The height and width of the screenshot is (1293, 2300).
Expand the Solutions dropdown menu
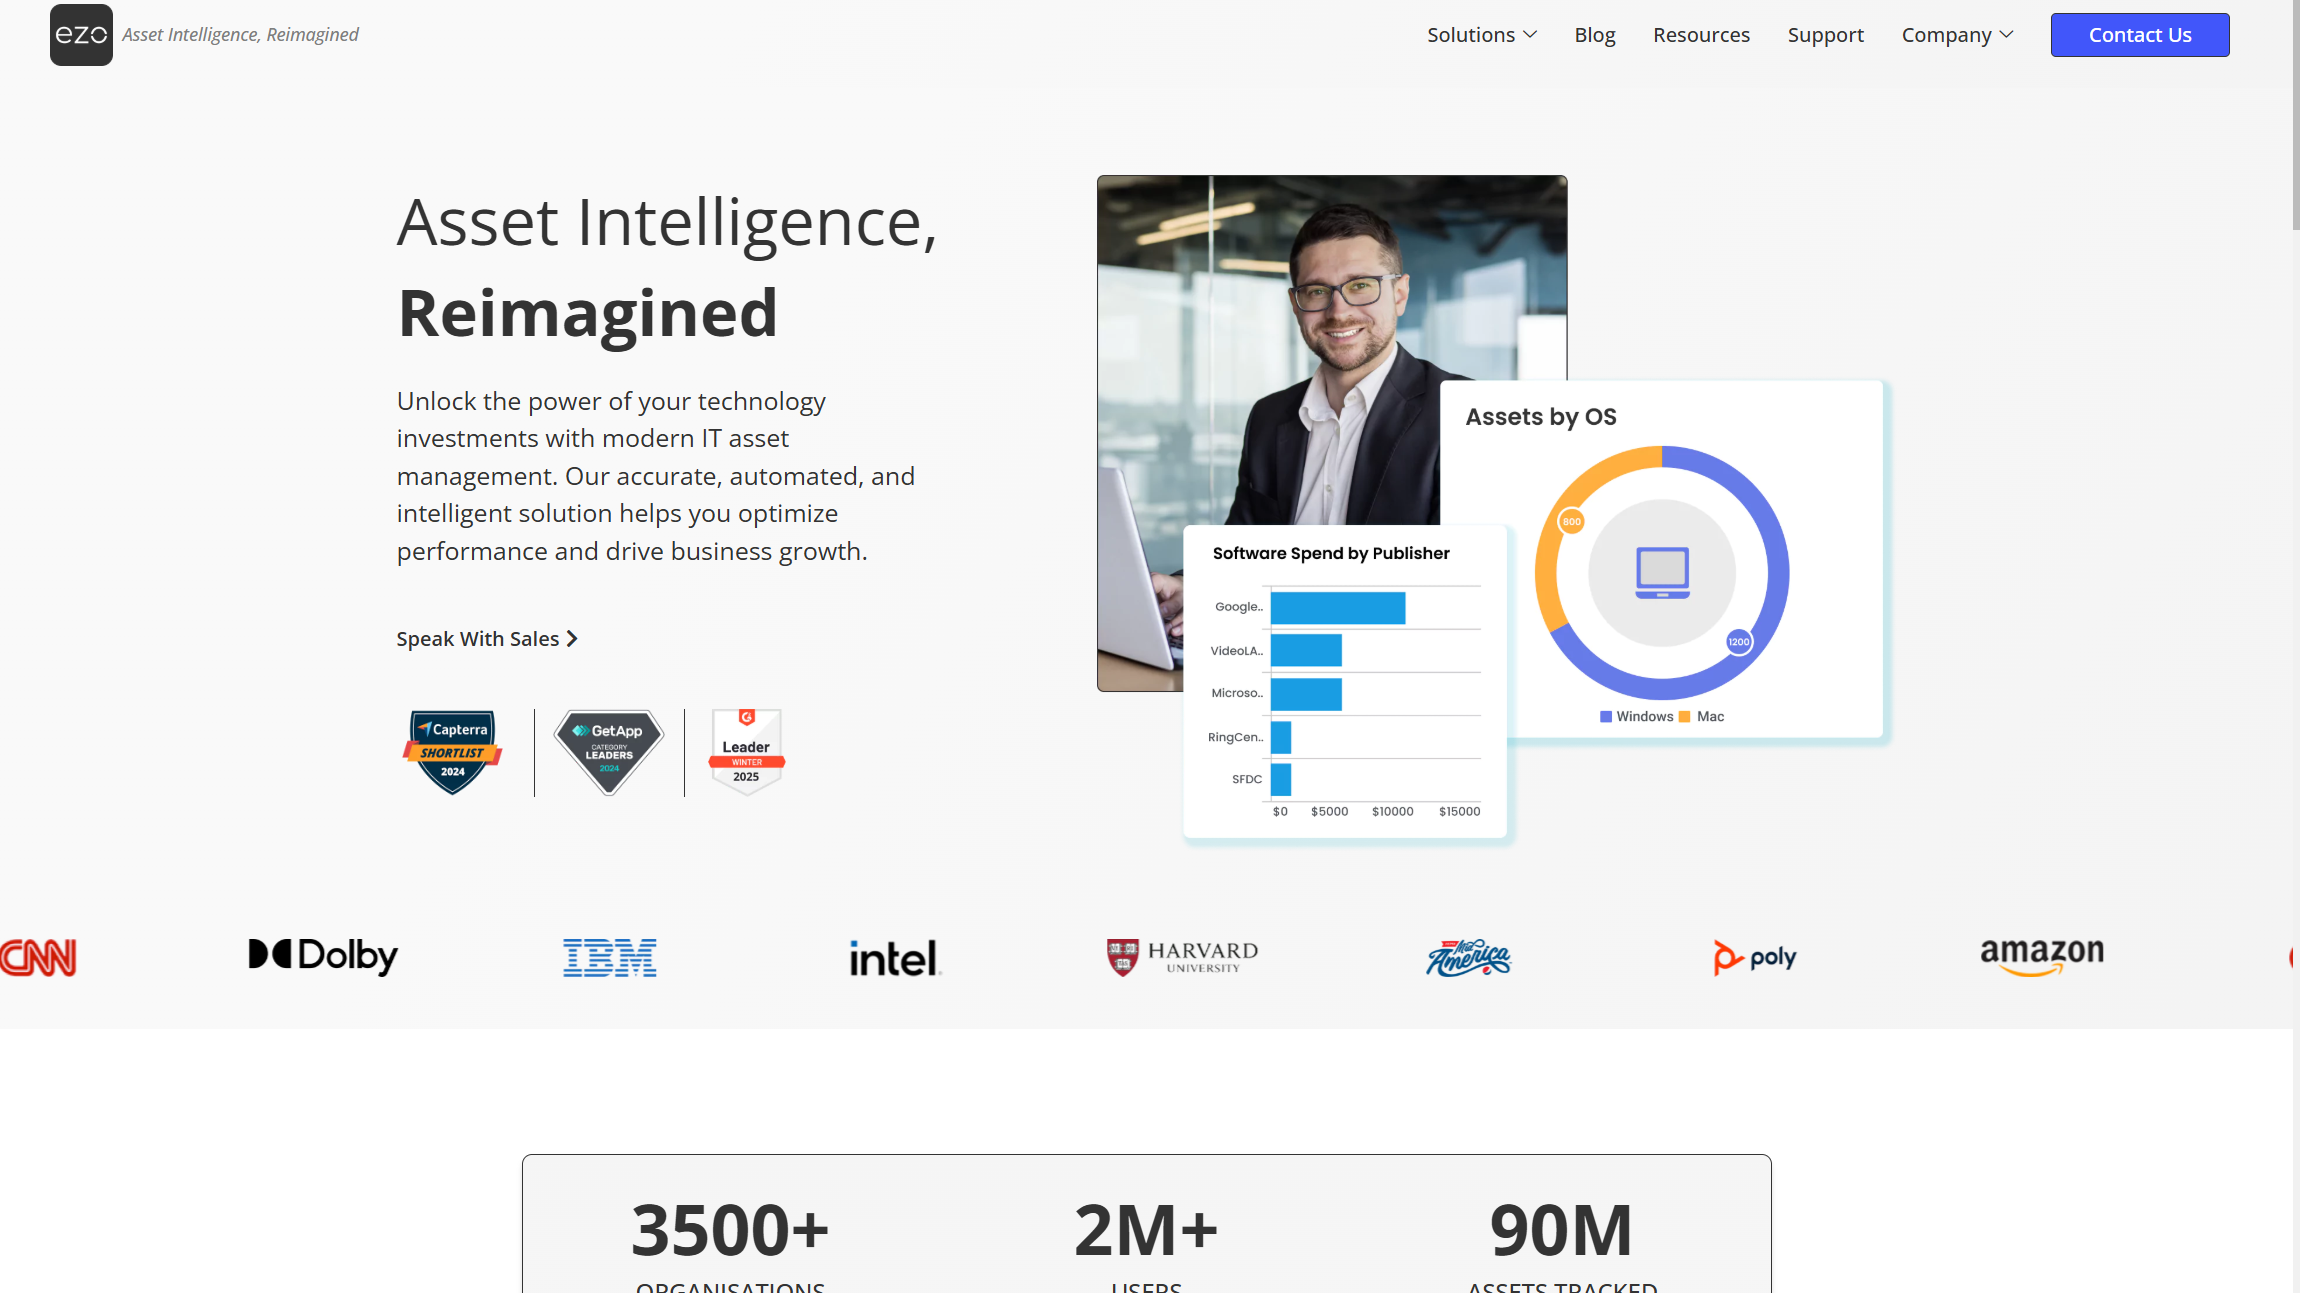(x=1481, y=35)
